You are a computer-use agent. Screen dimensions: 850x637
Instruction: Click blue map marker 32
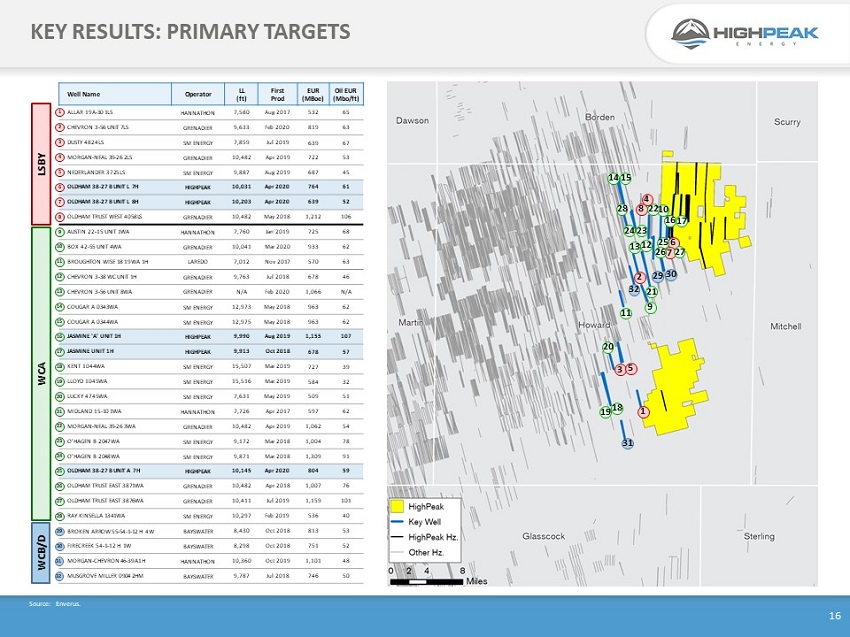[x=634, y=289]
